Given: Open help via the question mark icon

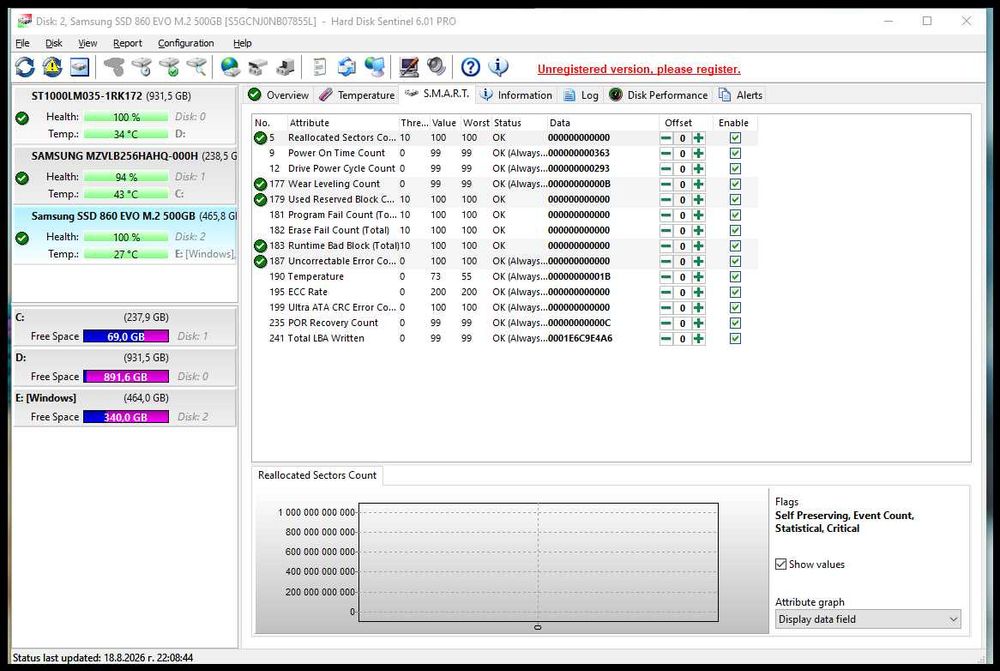Looking at the screenshot, I should 471,67.
